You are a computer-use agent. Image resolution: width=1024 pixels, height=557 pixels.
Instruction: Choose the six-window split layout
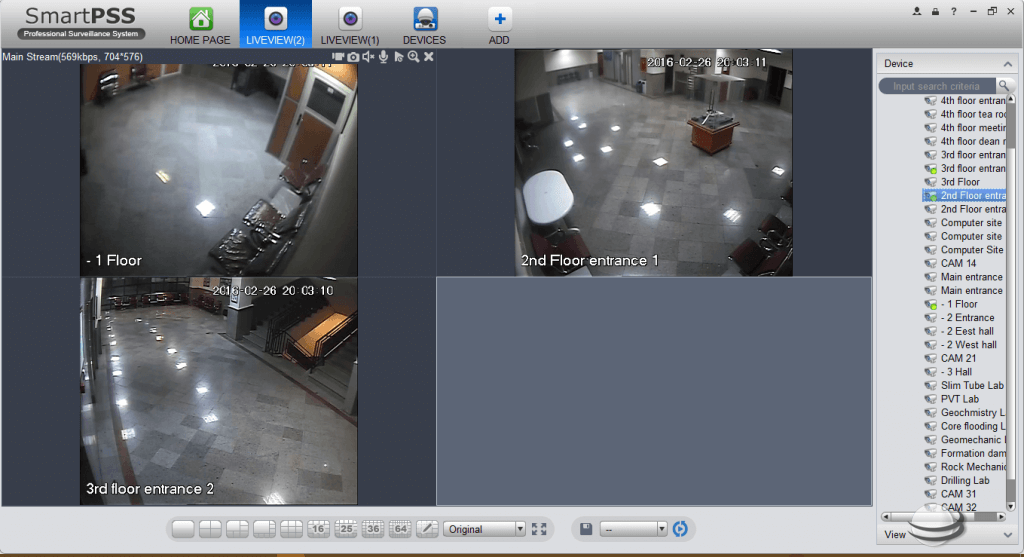pyautogui.click(x=237, y=529)
